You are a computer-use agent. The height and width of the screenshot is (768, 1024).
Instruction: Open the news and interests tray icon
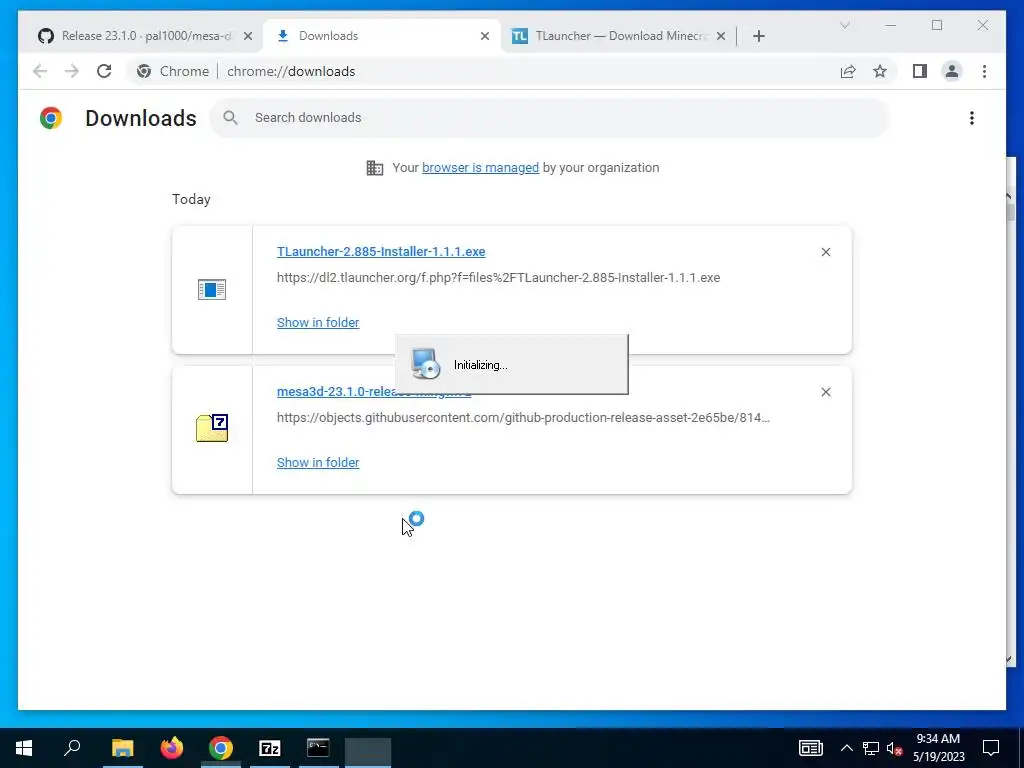coord(810,748)
